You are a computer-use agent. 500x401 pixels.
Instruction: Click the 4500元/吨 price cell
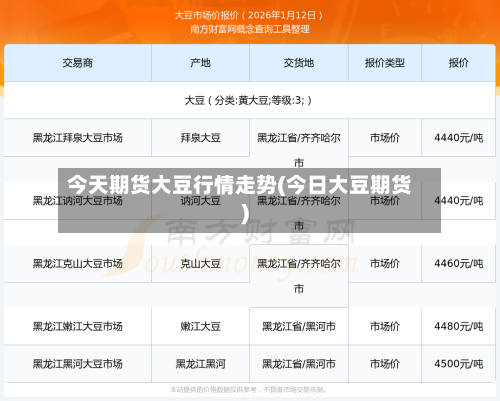(459, 364)
